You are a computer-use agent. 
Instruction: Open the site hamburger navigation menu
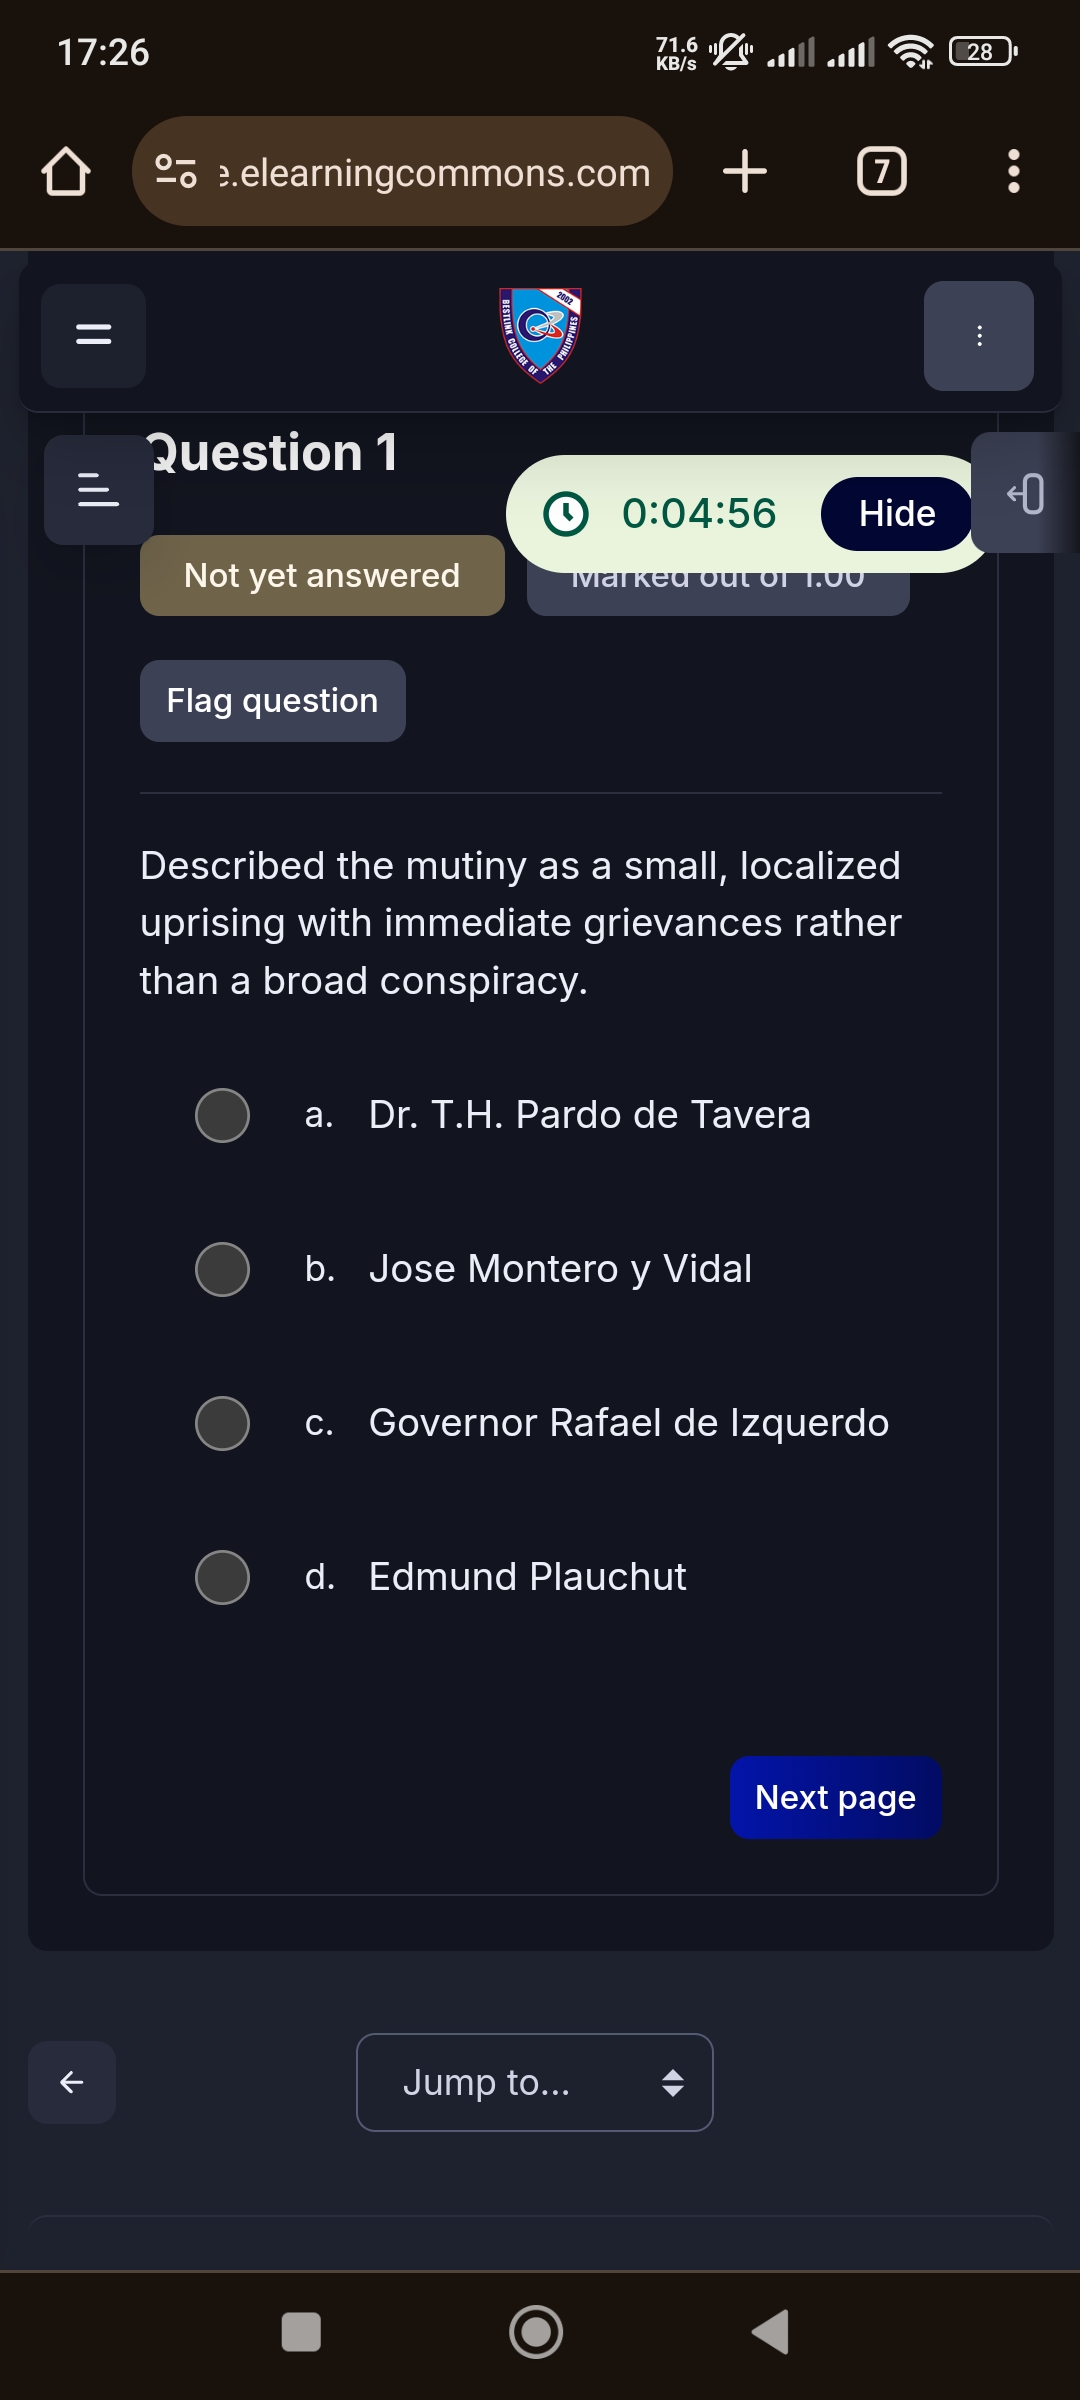click(94, 335)
